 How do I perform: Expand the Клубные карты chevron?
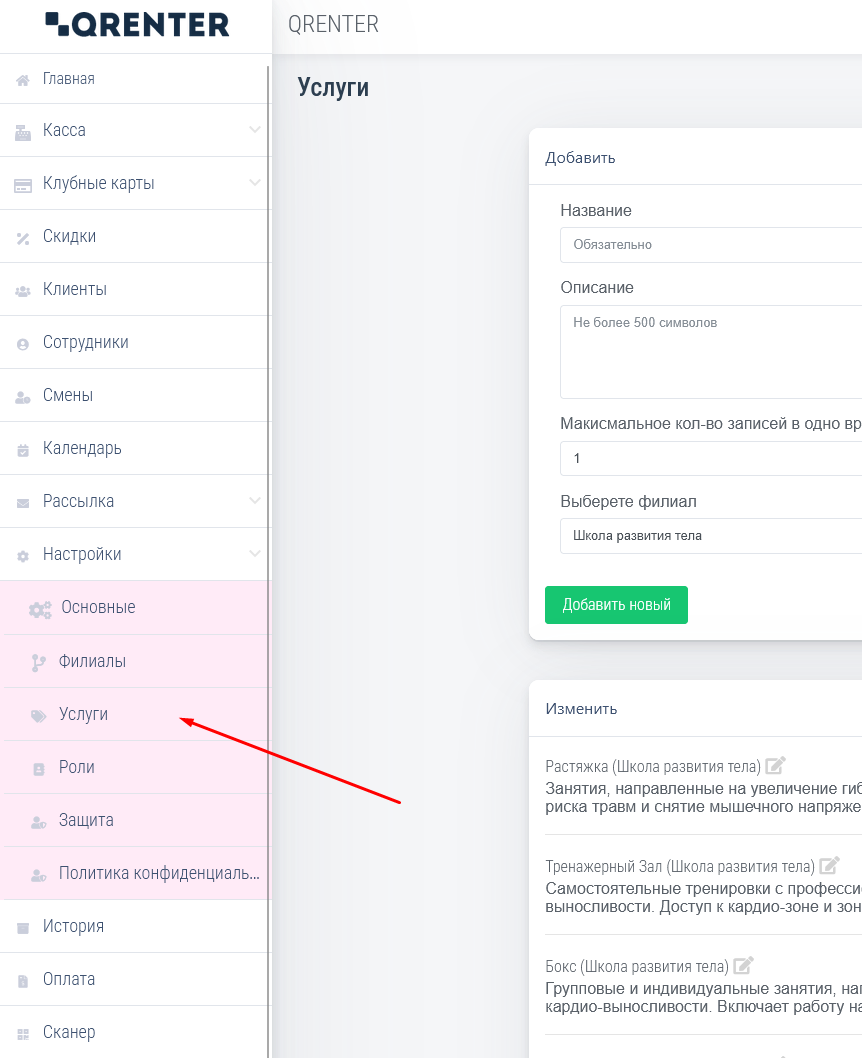tap(255, 183)
